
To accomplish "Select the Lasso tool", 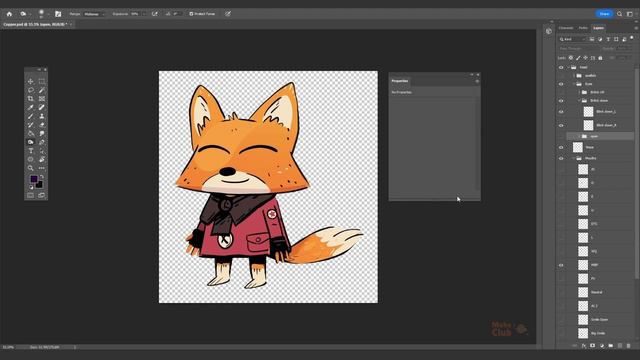I will (x=31, y=90).
